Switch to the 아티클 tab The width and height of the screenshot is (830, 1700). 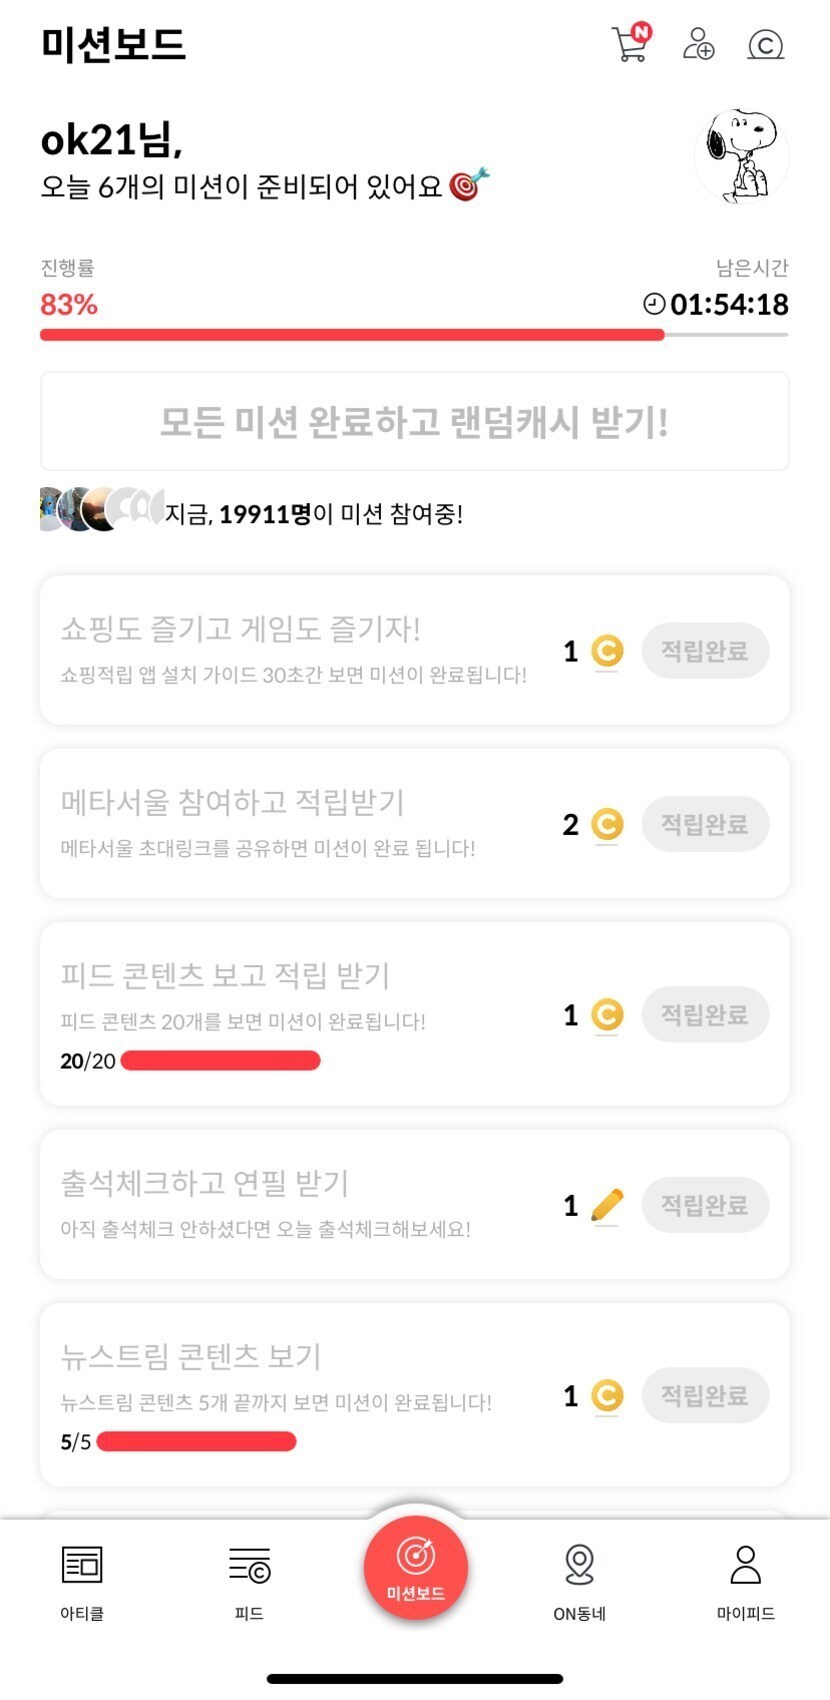[x=82, y=1580]
